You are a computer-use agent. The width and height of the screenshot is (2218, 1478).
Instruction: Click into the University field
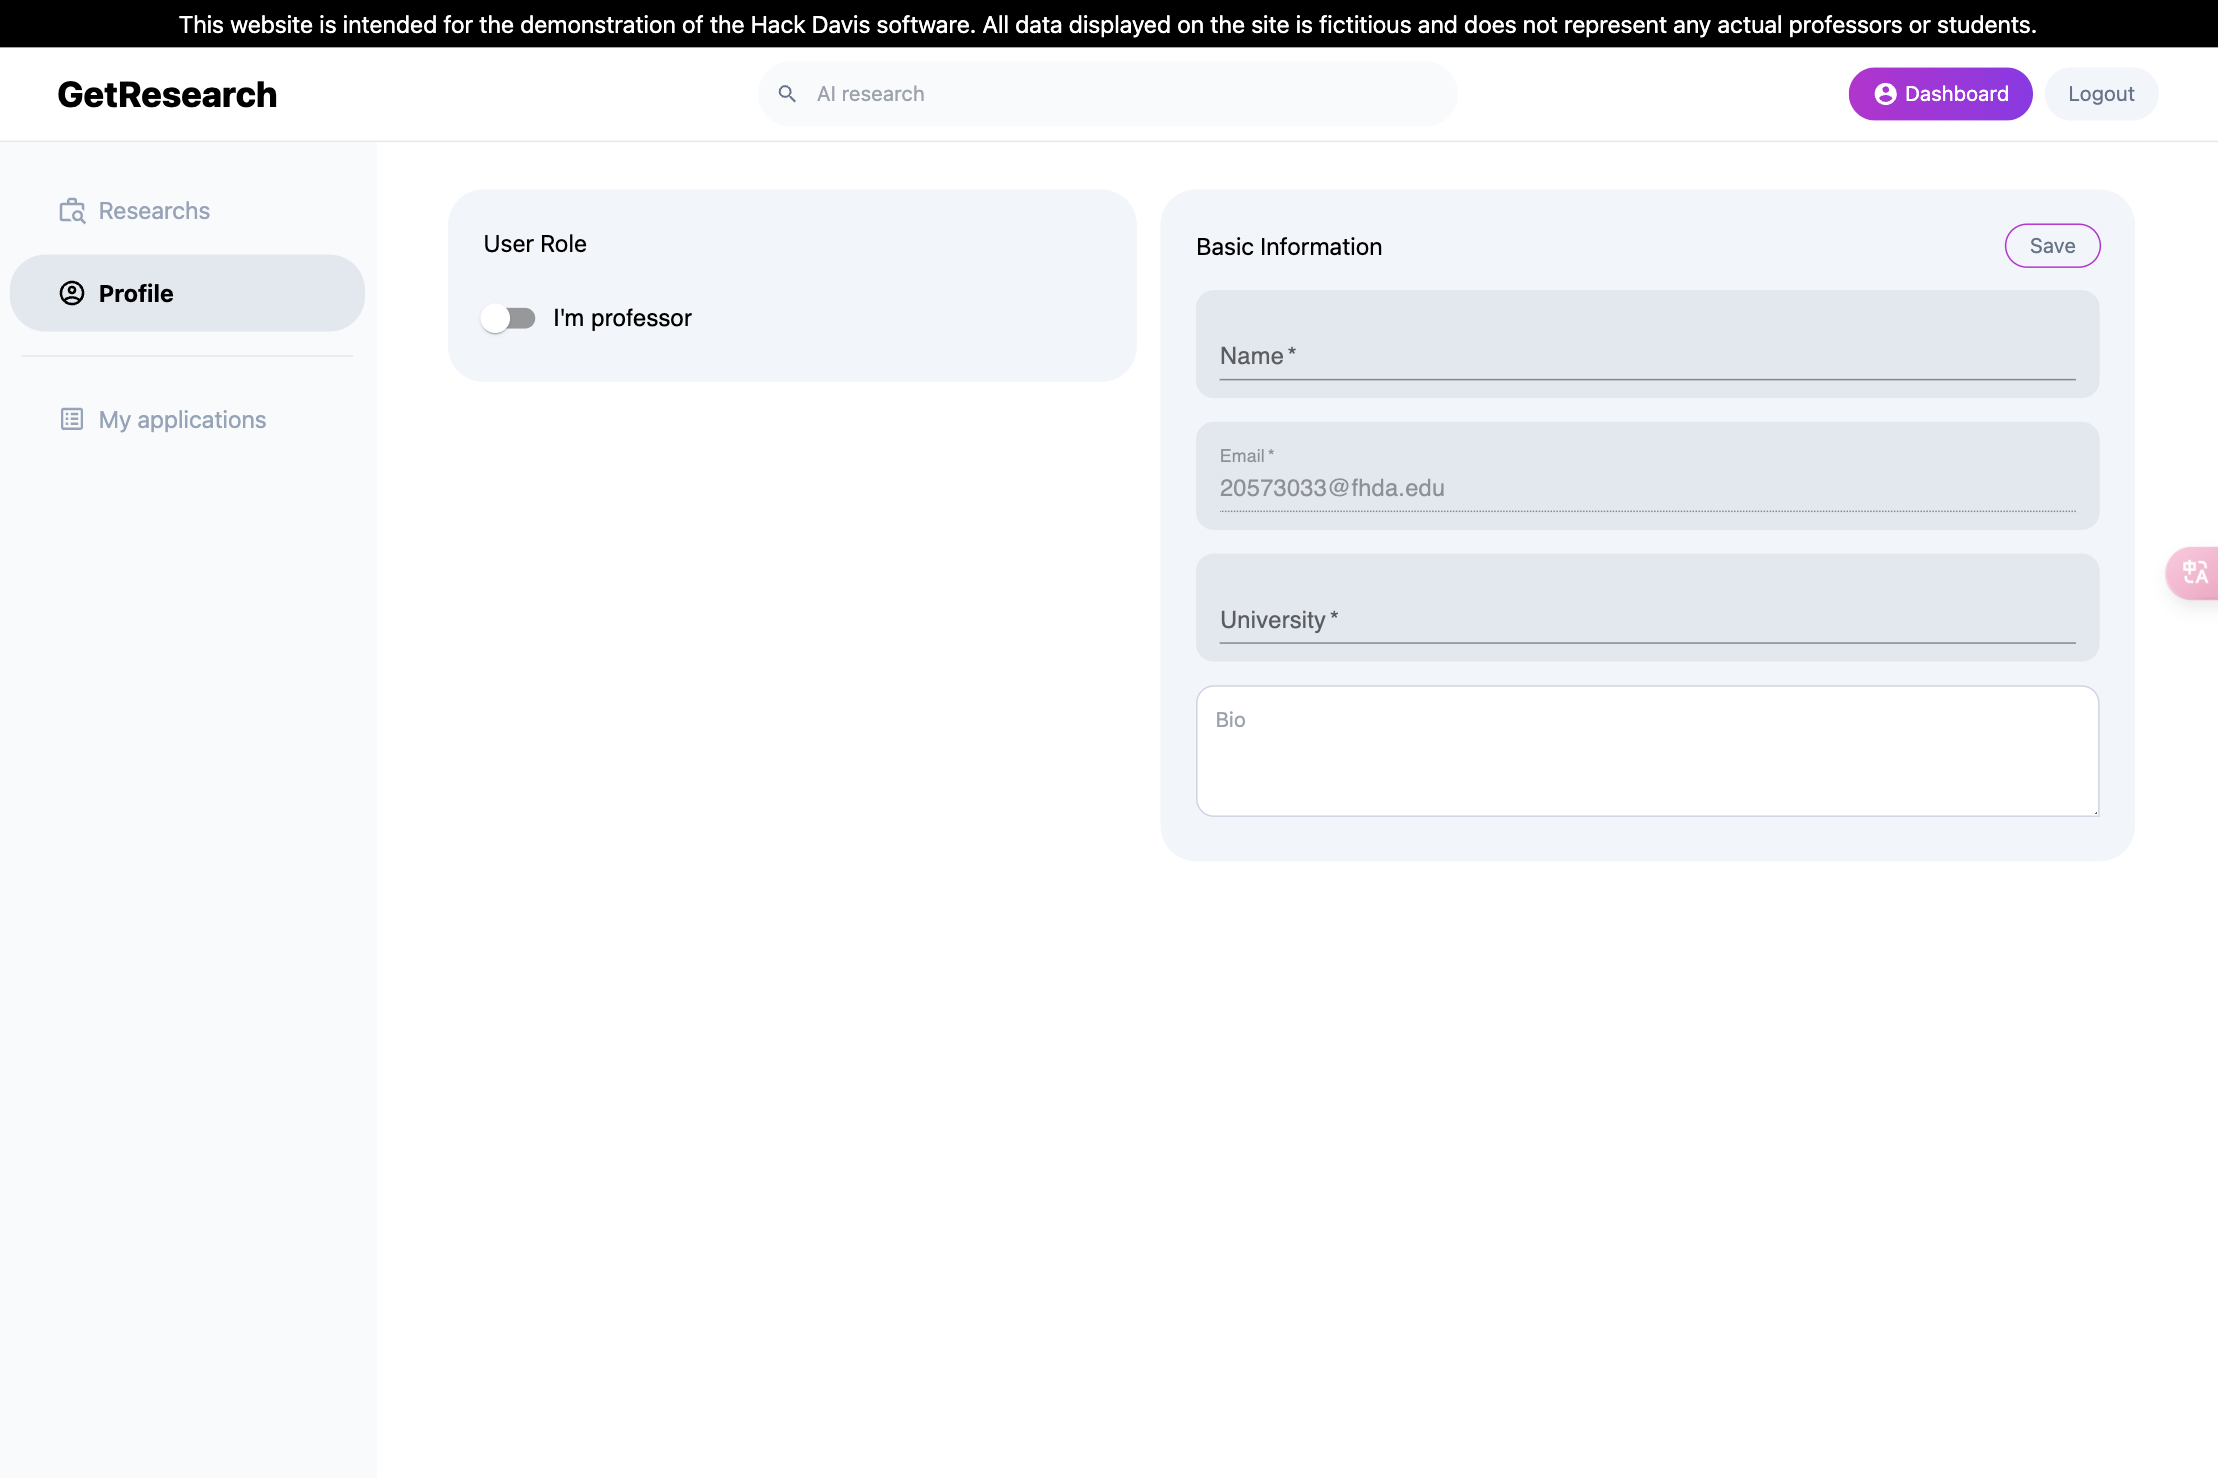[1646, 619]
